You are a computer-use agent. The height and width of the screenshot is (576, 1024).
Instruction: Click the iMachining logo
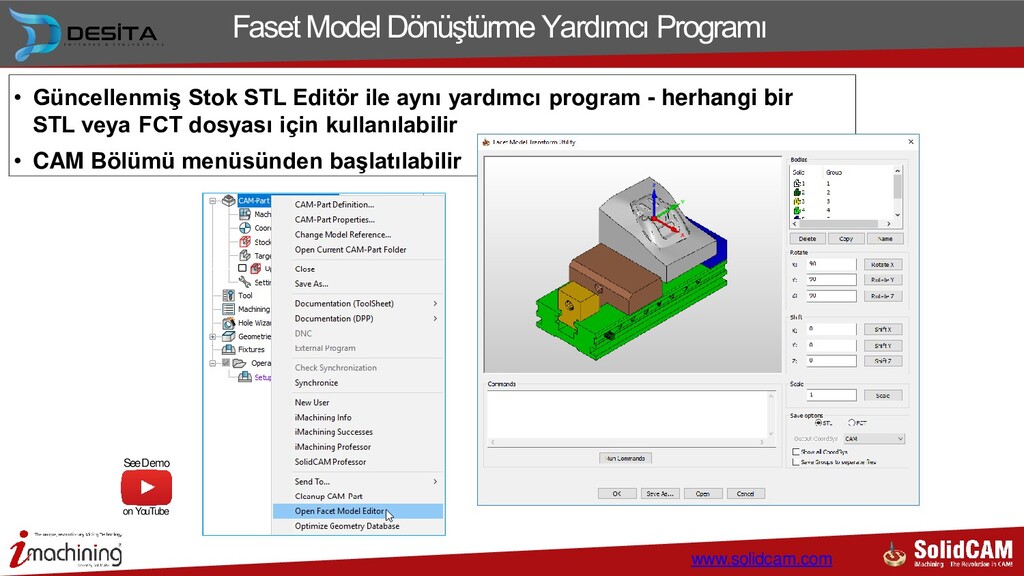click(x=66, y=549)
